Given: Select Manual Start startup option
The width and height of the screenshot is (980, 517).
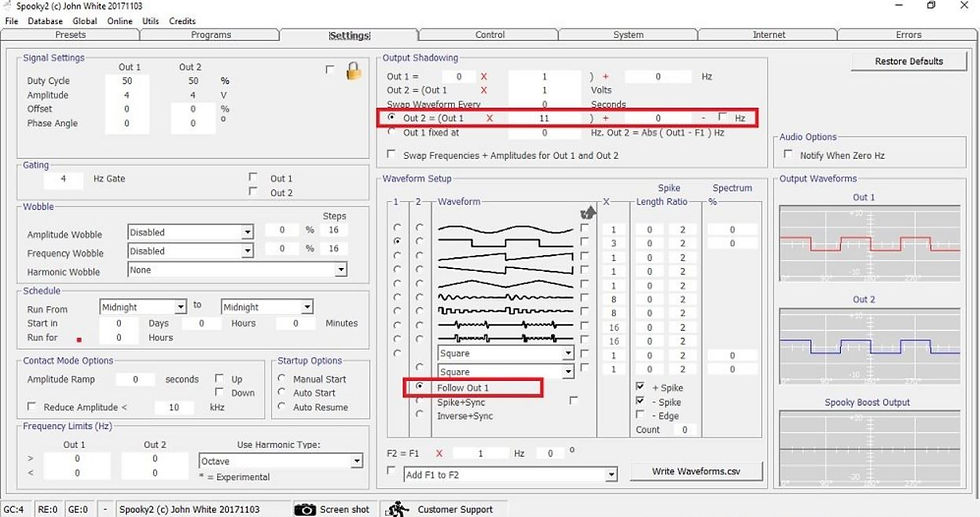Looking at the screenshot, I should click(x=282, y=379).
